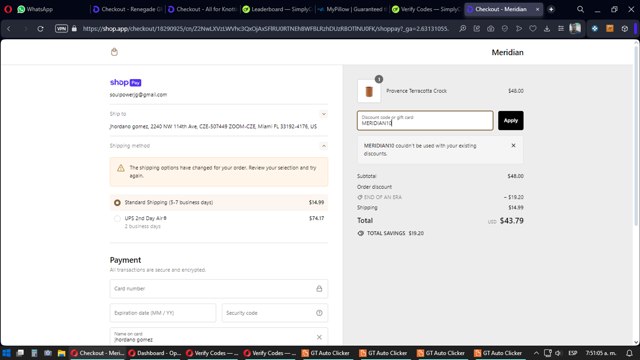This screenshot has width=640, height=360.
Task: Click the Expiration date field
Action: (x=163, y=313)
